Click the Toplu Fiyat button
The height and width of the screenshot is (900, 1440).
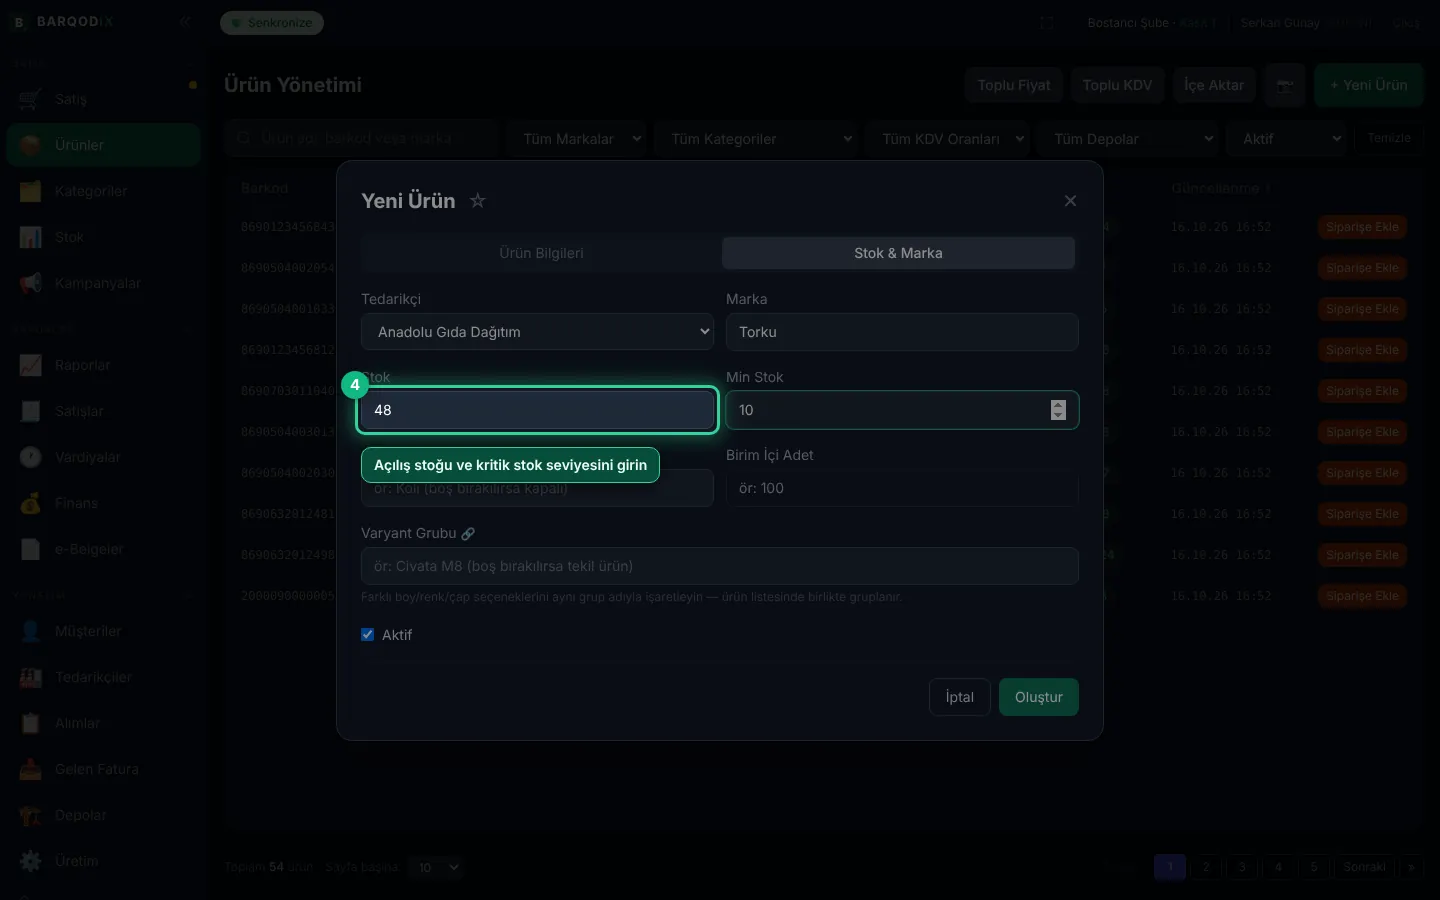[x=1014, y=85]
